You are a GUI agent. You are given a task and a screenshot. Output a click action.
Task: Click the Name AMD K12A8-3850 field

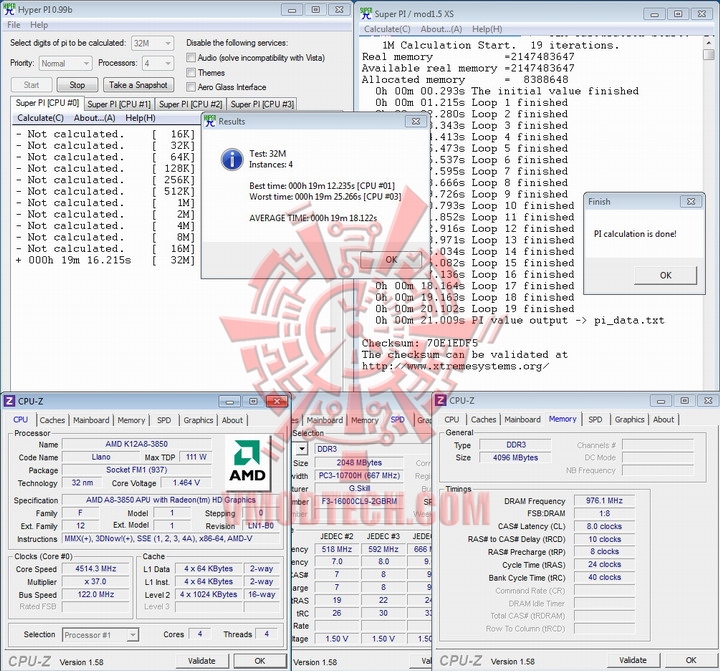(136, 444)
